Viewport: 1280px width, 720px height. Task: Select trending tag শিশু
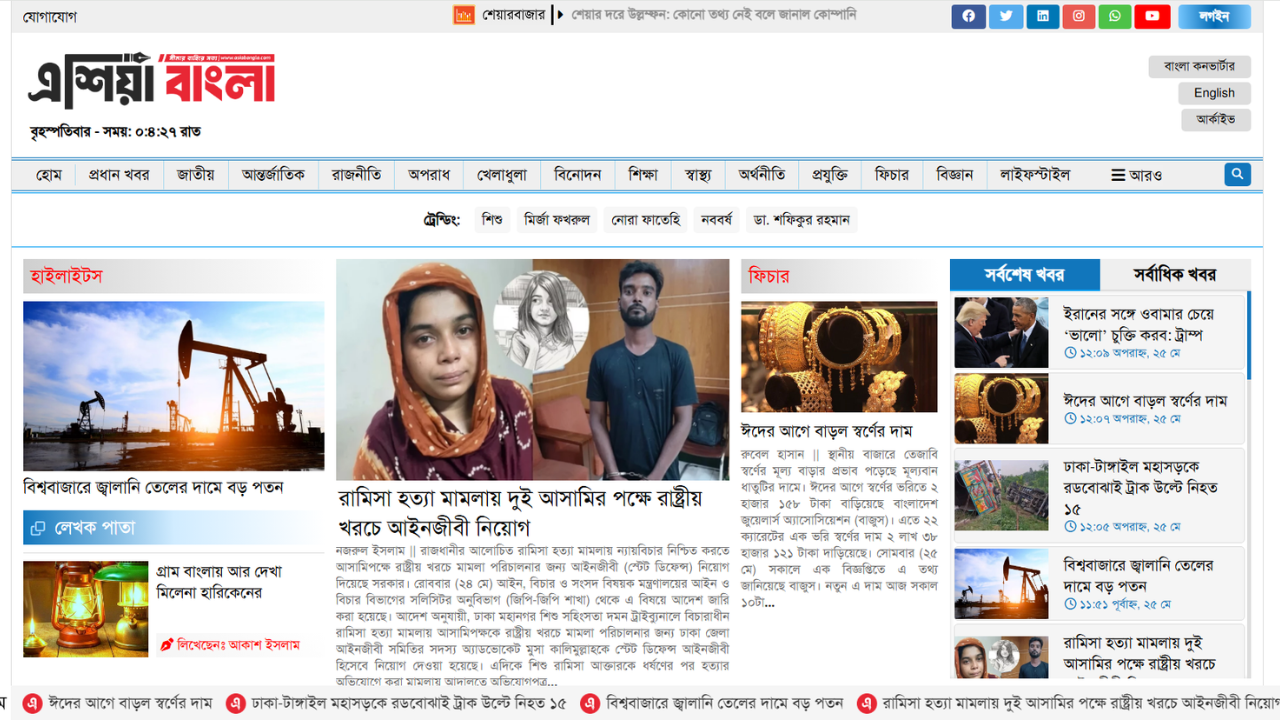point(492,220)
